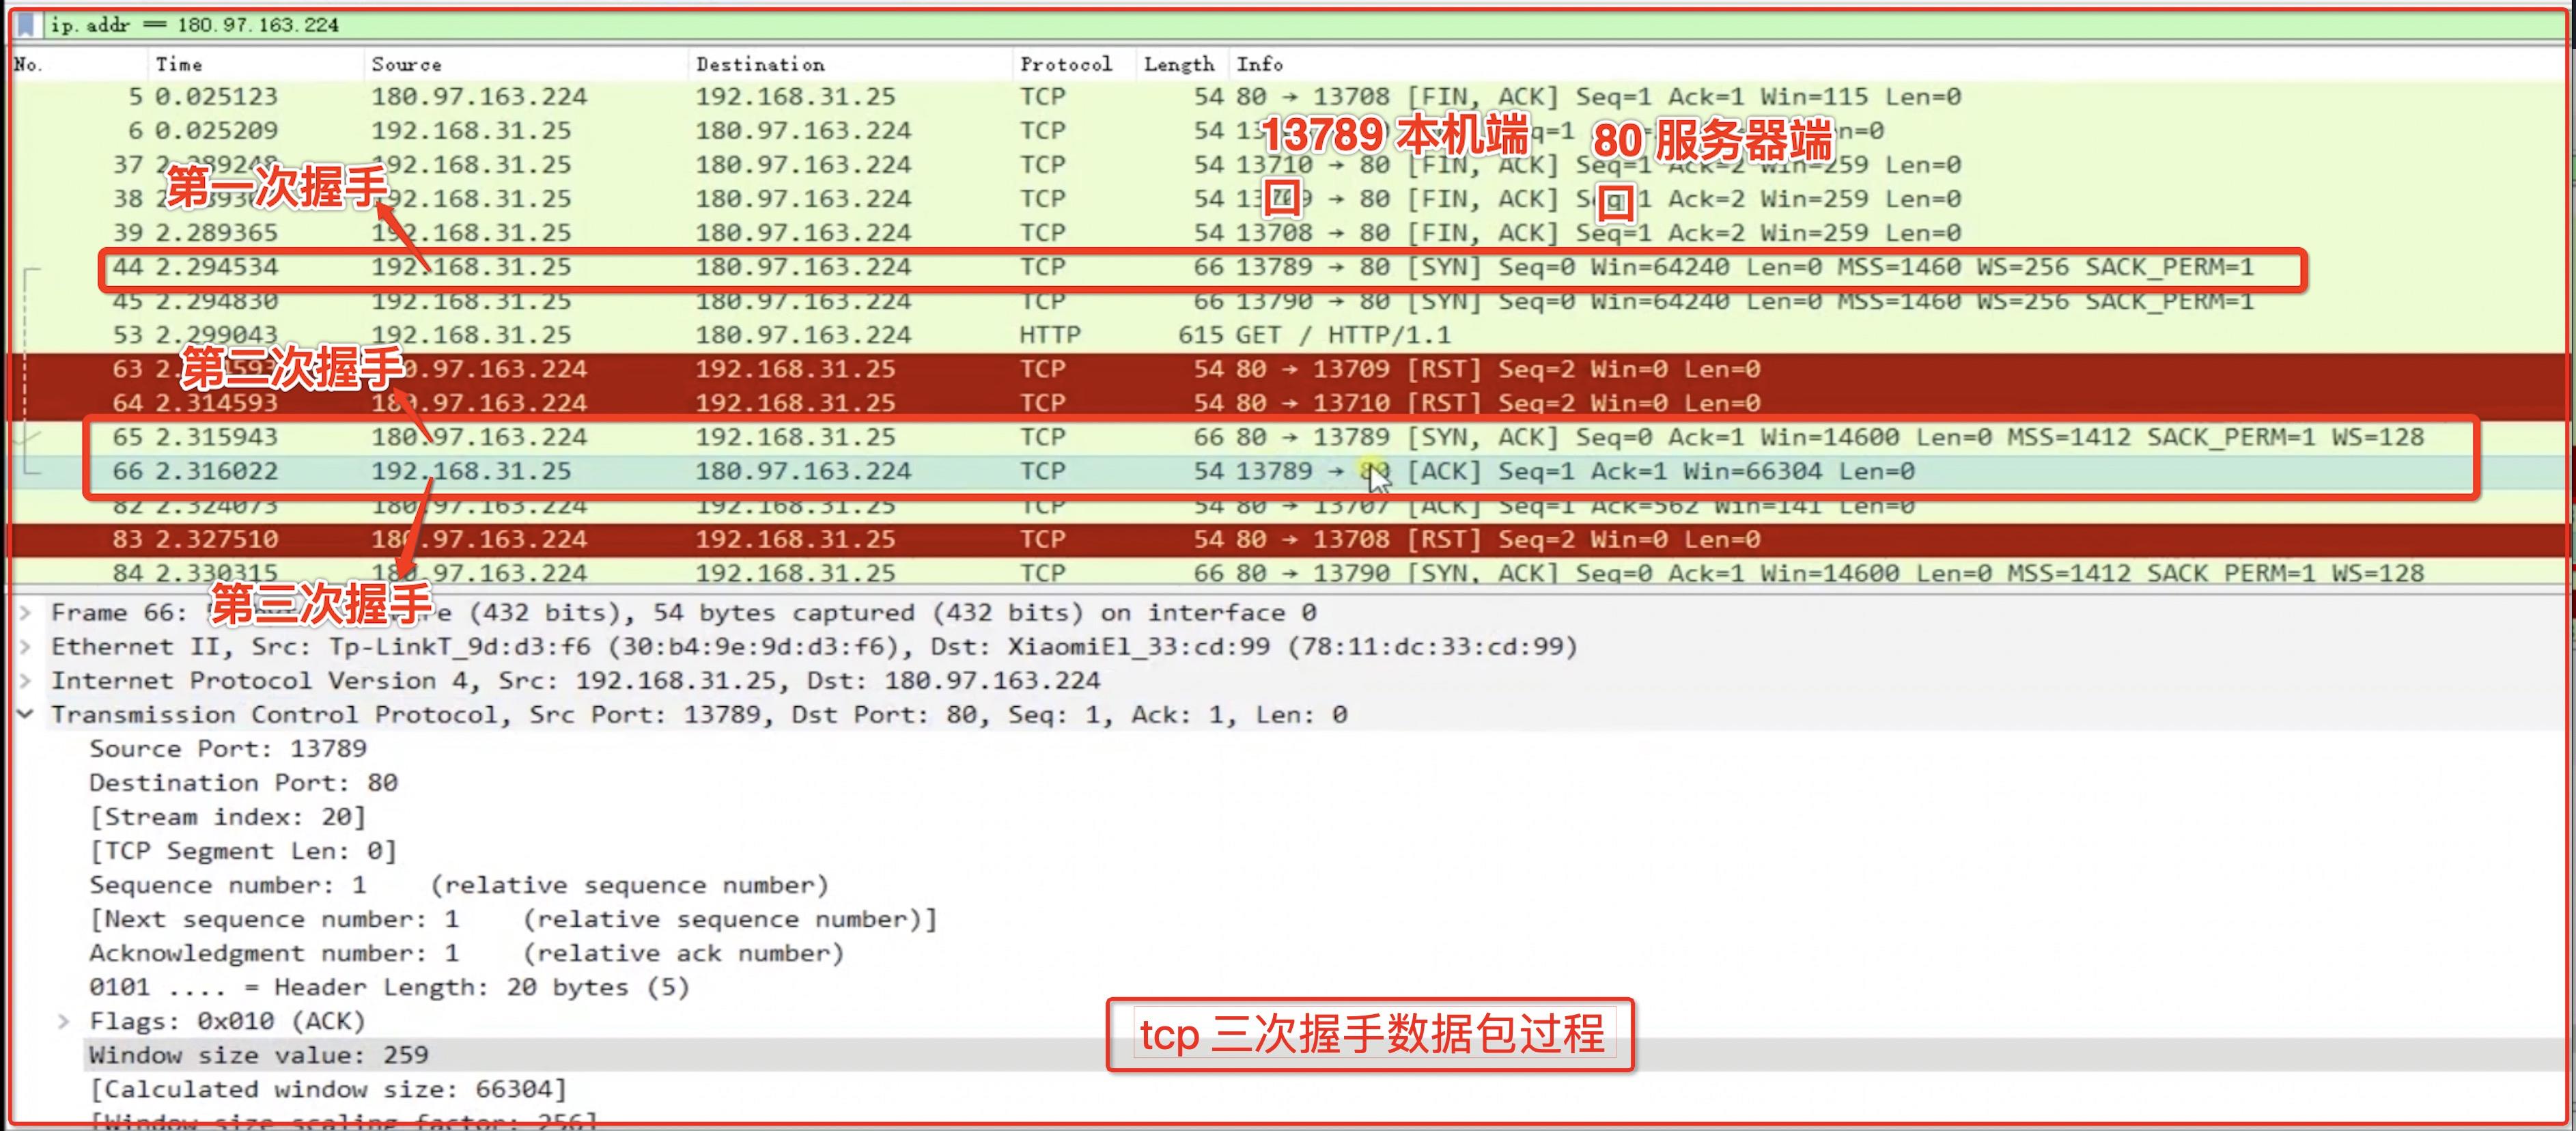This screenshot has width=2576, height=1131.
Task: Click source 180.97.163.224 in packet 65
Action: (480, 437)
